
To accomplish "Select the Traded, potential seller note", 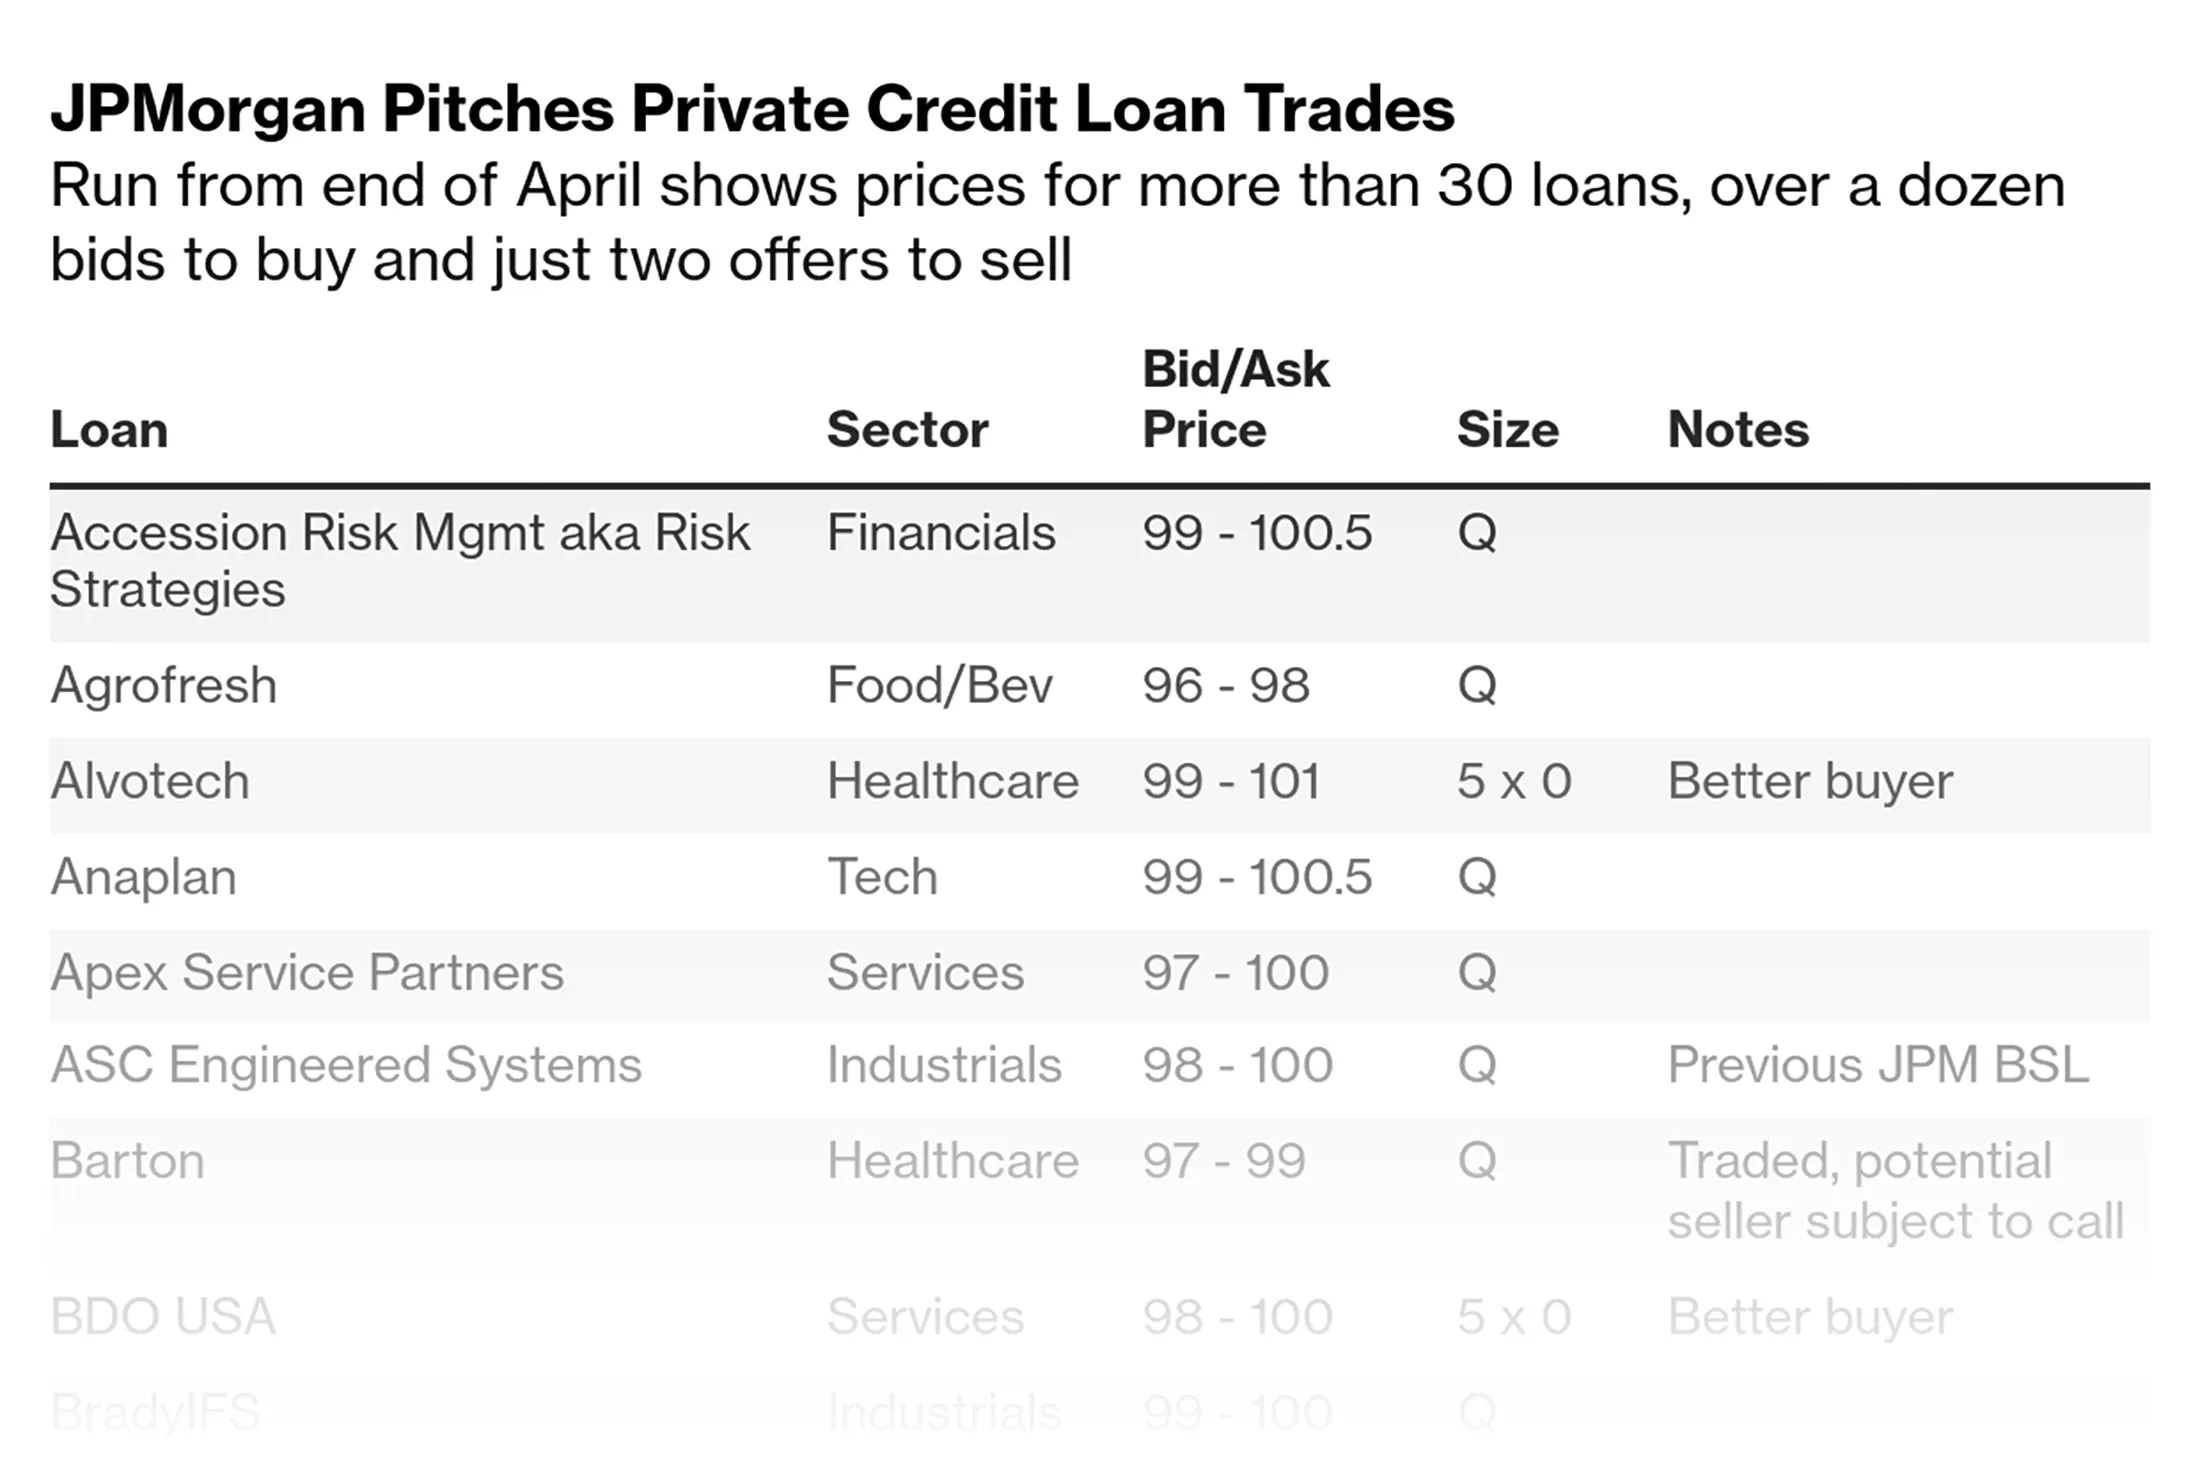I will click(x=1895, y=1191).
